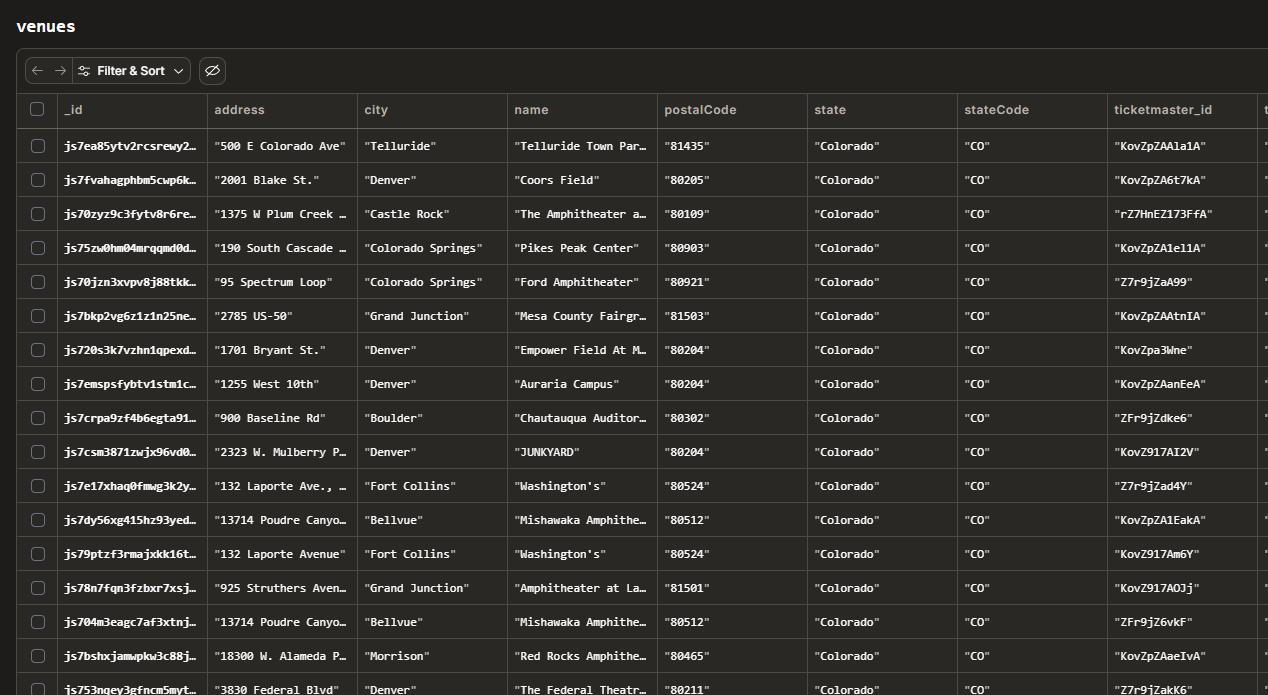This screenshot has height=695, width=1268.
Task: Select the Auraria Campus row checkbox
Action: coord(38,384)
